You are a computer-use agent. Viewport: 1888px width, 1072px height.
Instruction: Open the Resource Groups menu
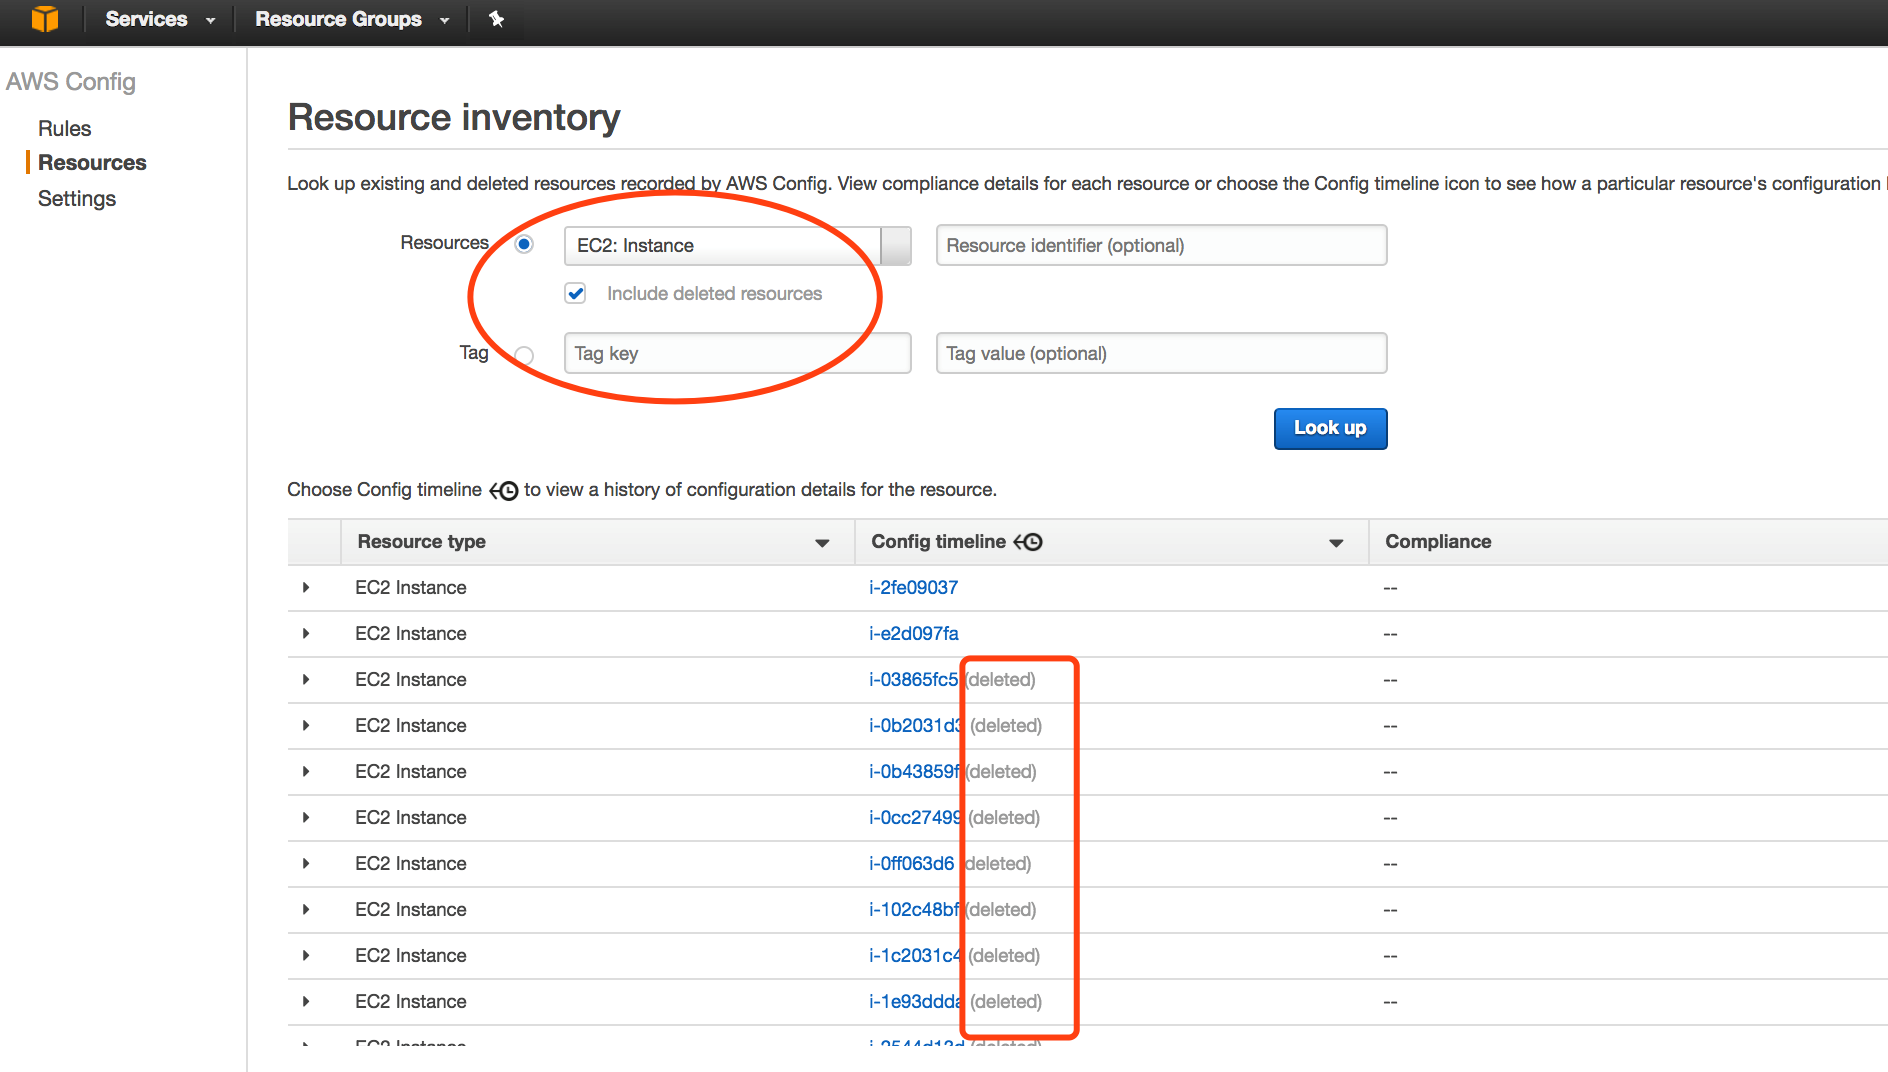coord(351,19)
